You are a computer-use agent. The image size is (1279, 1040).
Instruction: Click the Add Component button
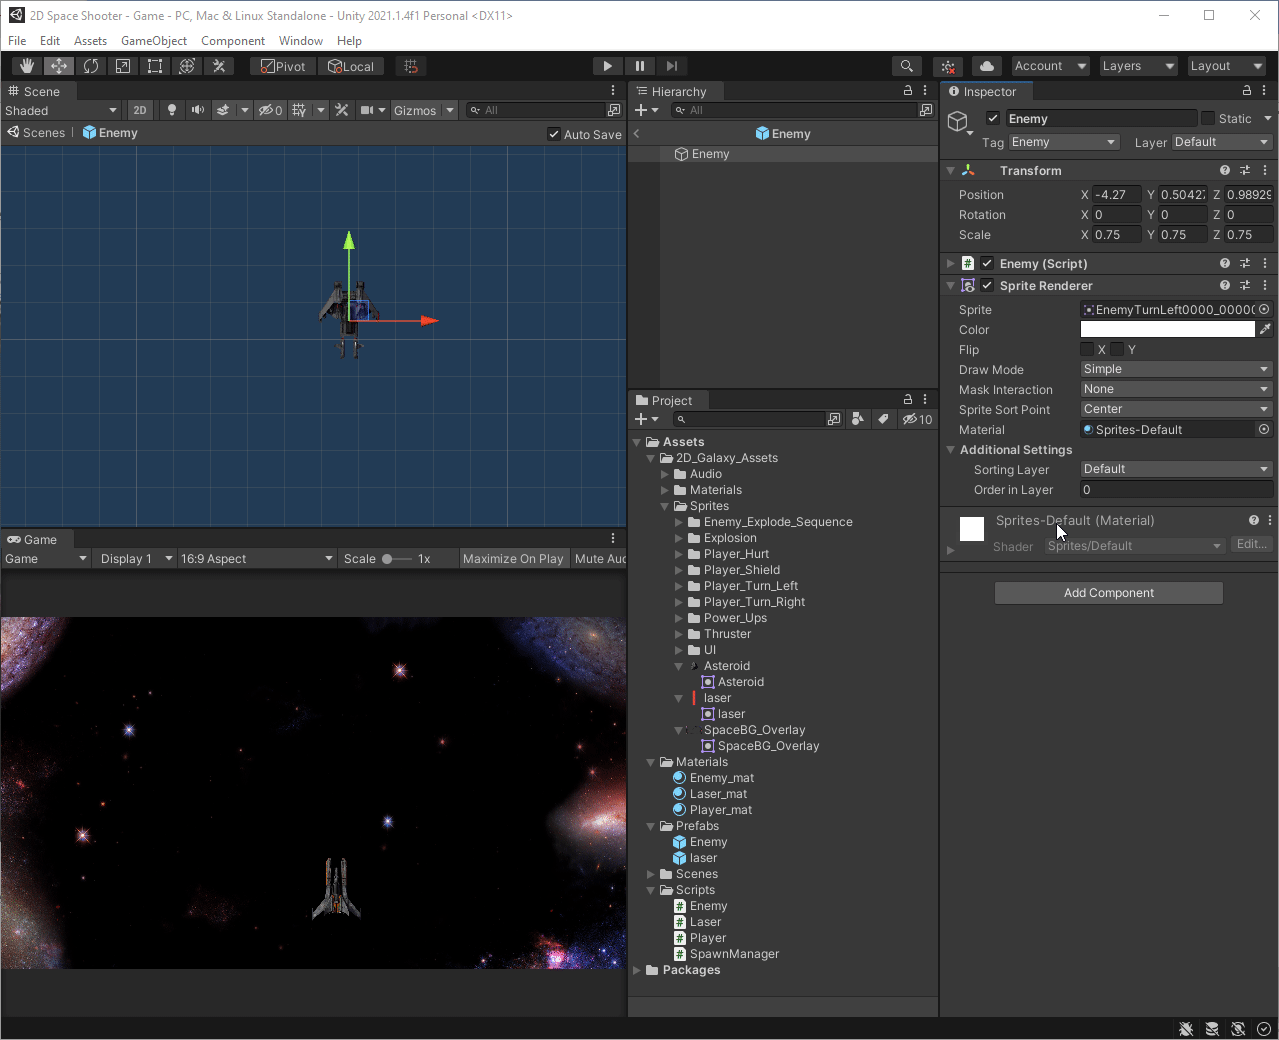(1108, 593)
